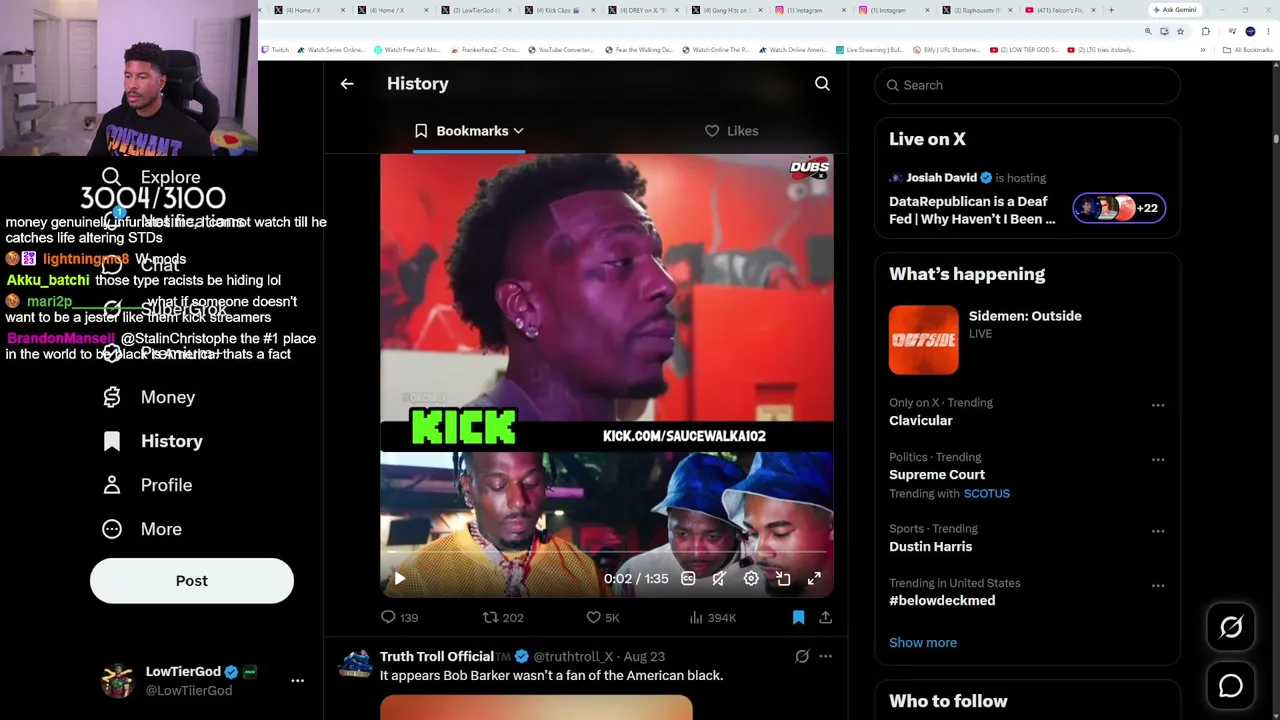Switch to the Likes tab
1280x720 pixels.
[732, 131]
